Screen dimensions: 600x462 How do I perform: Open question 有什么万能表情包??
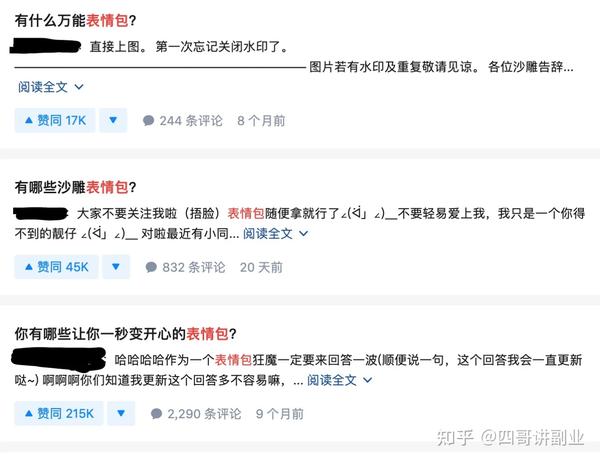click(x=75, y=20)
